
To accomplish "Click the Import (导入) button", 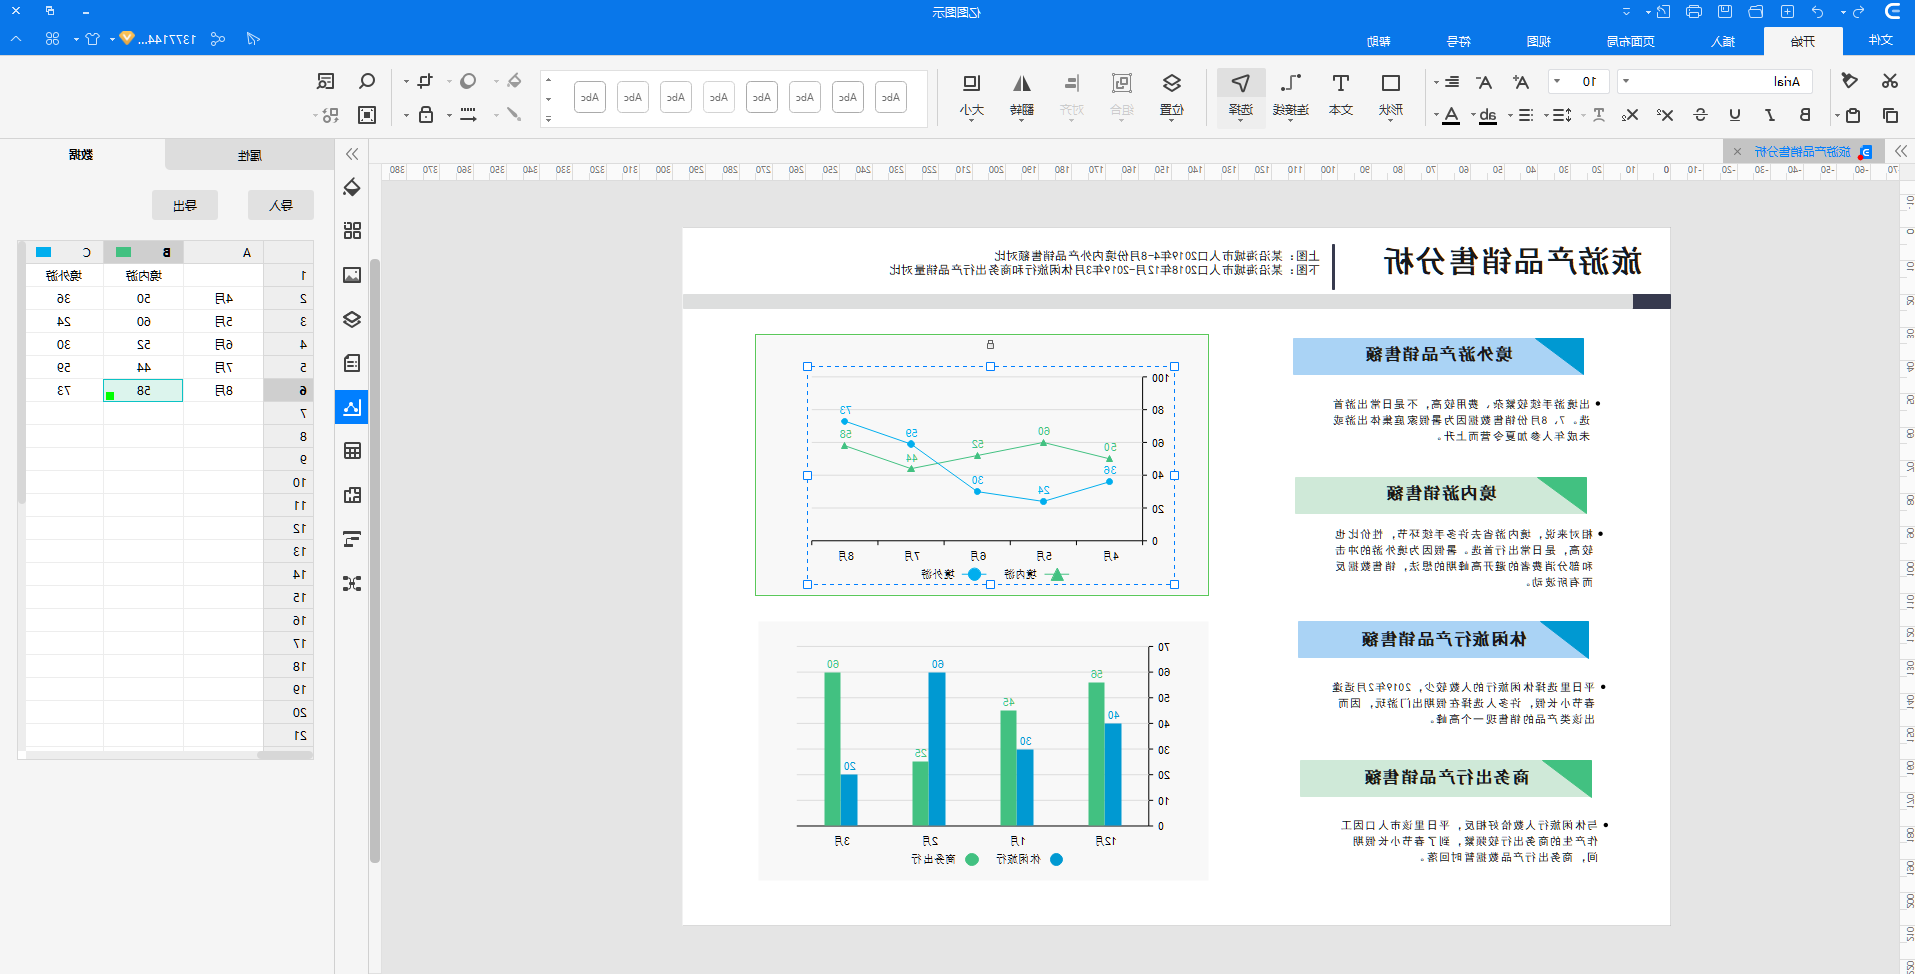I will pyautogui.click(x=281, y=205).
